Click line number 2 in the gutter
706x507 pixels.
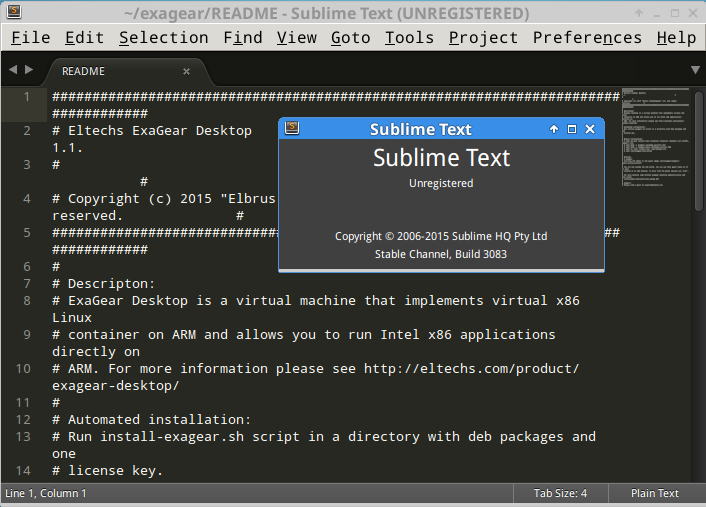tap(27, 131)
